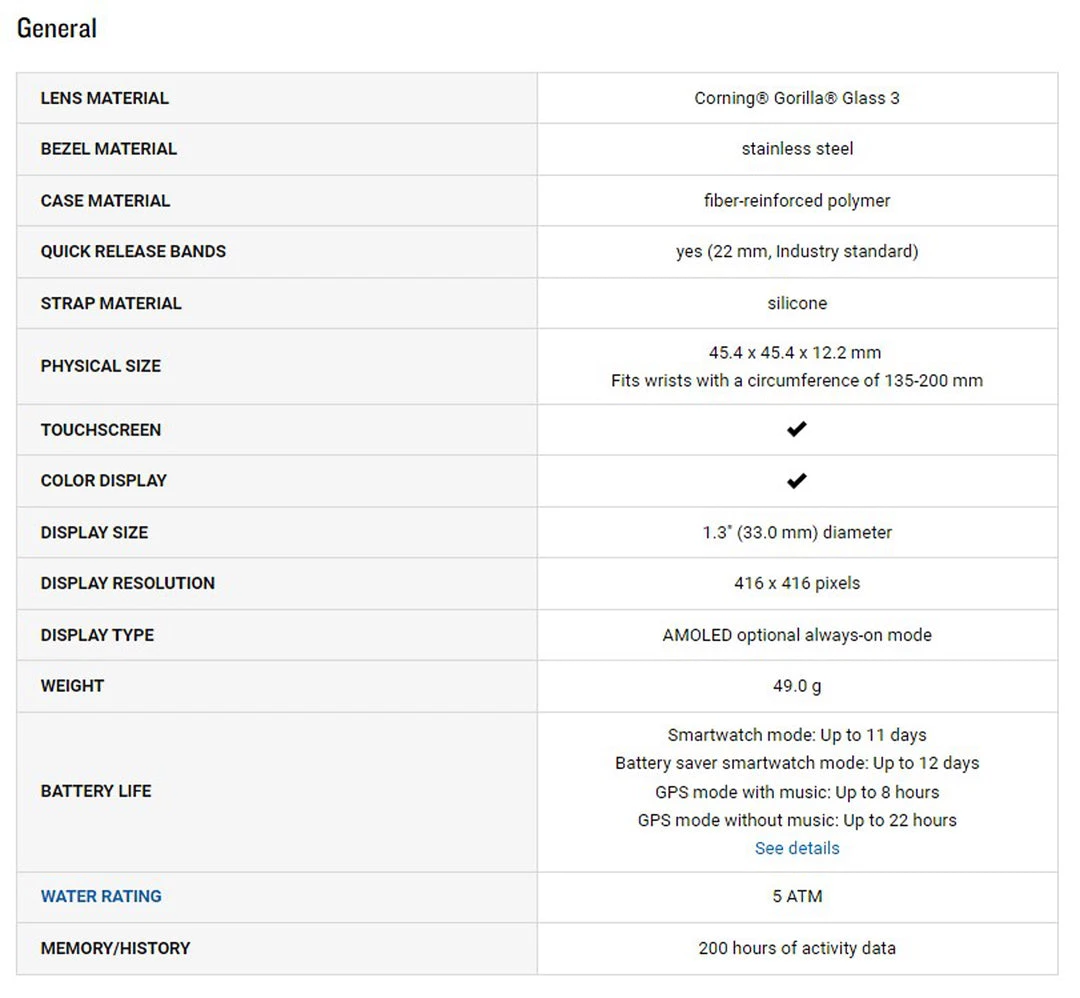Image resolution: width=1080 pixels, height=998 pixels.
Task: Click the Corning Gorilla Glass 3 value
Action: coord(797,98)
